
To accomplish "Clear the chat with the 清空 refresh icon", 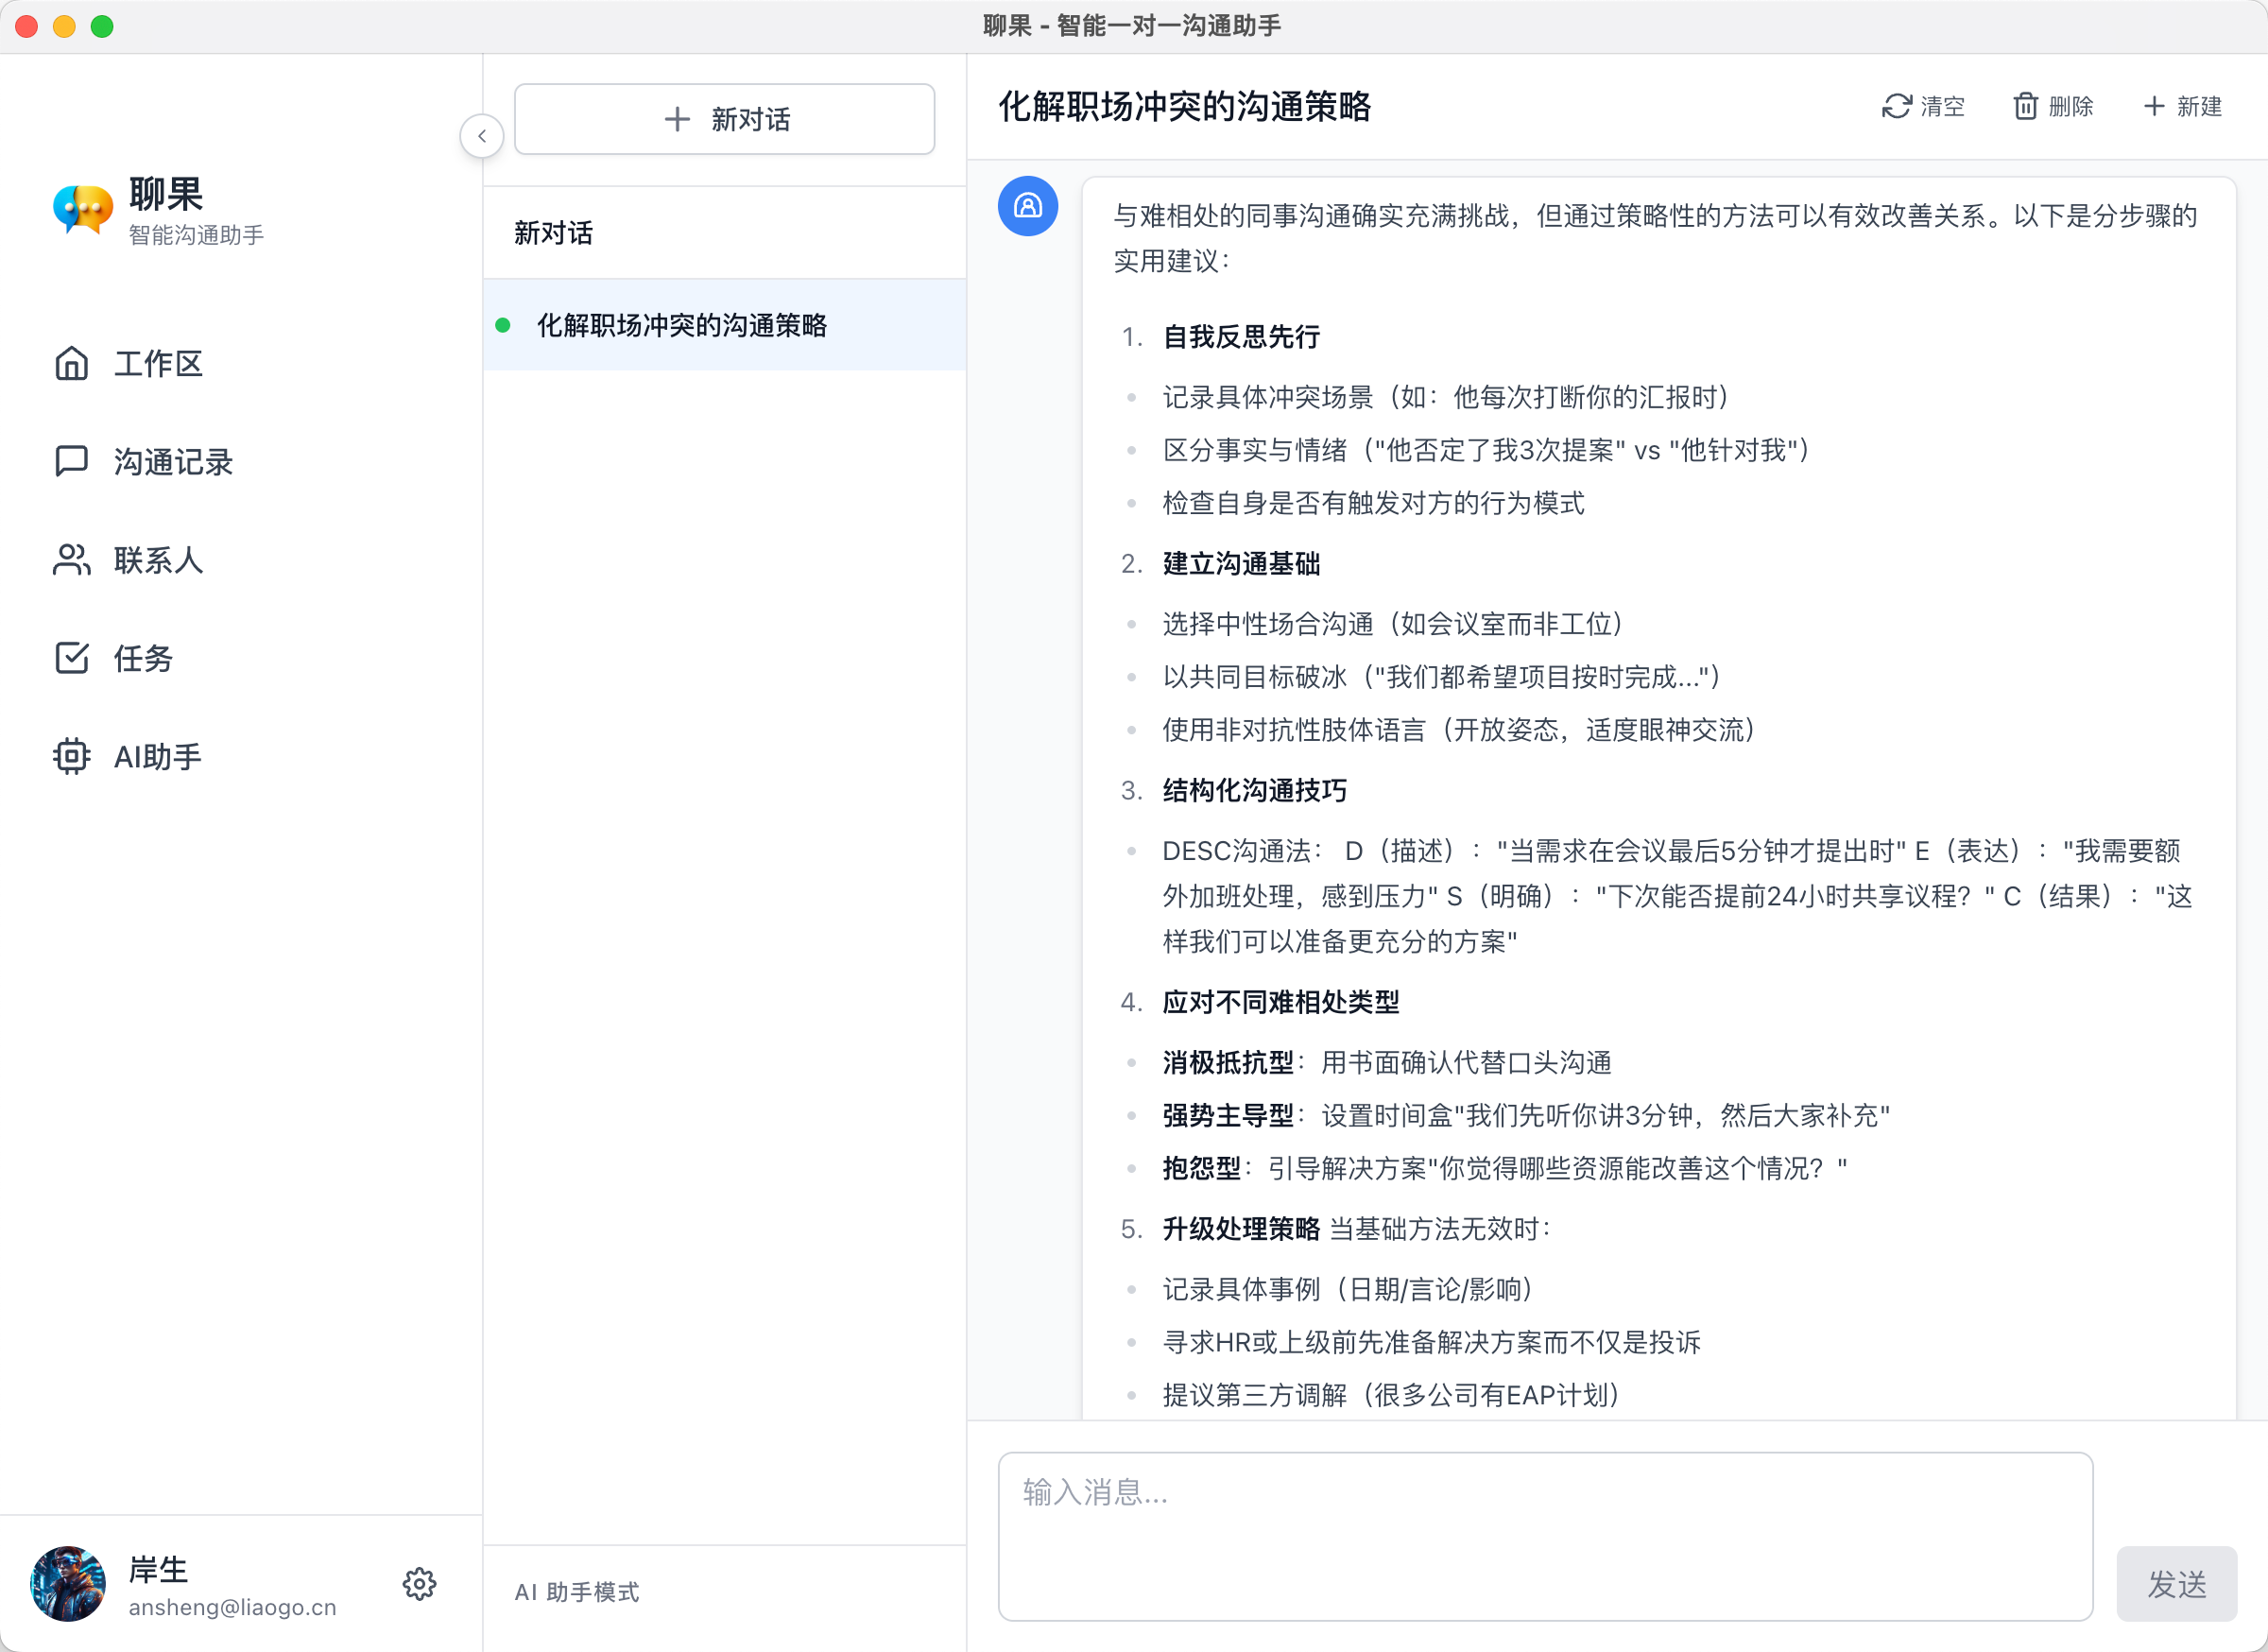I will point(1897,107).
